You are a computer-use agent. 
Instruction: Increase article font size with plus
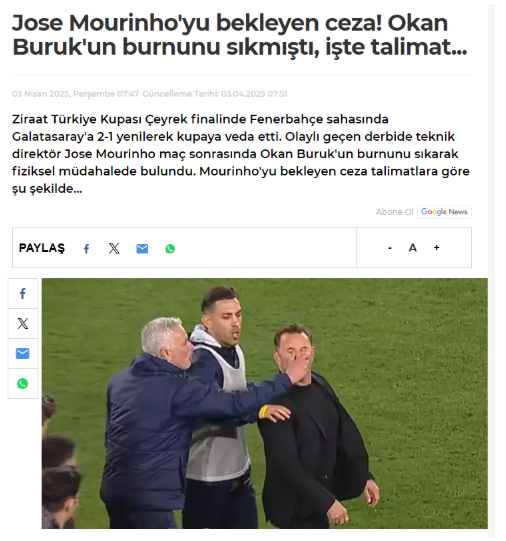click(x=436, y=248)
